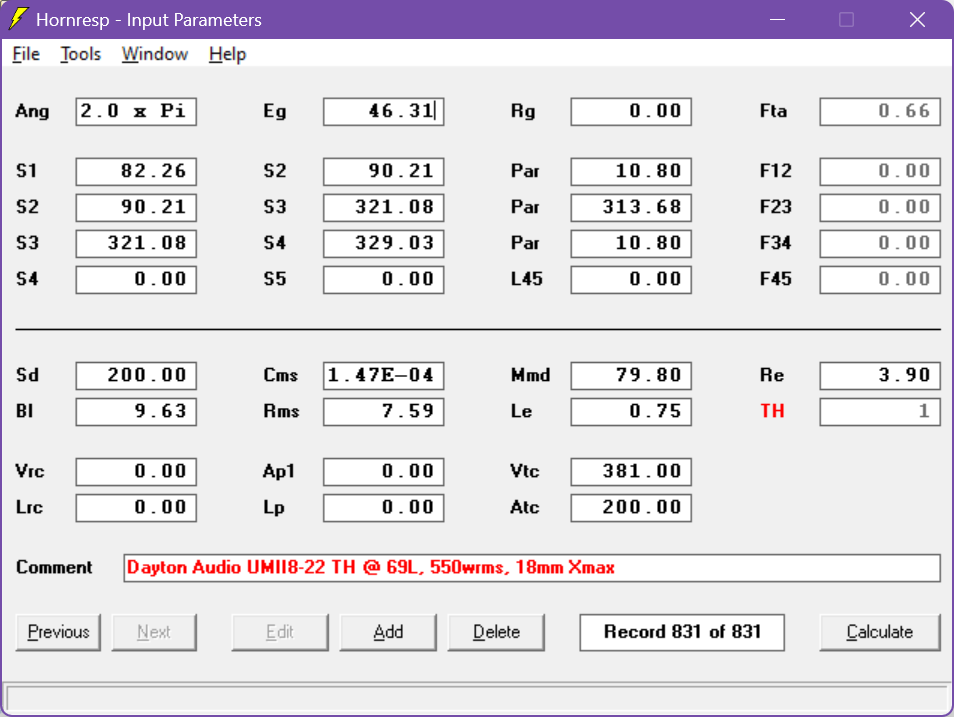Open the Window menu
The image size is (954, 717).
(x=155, y=54)
